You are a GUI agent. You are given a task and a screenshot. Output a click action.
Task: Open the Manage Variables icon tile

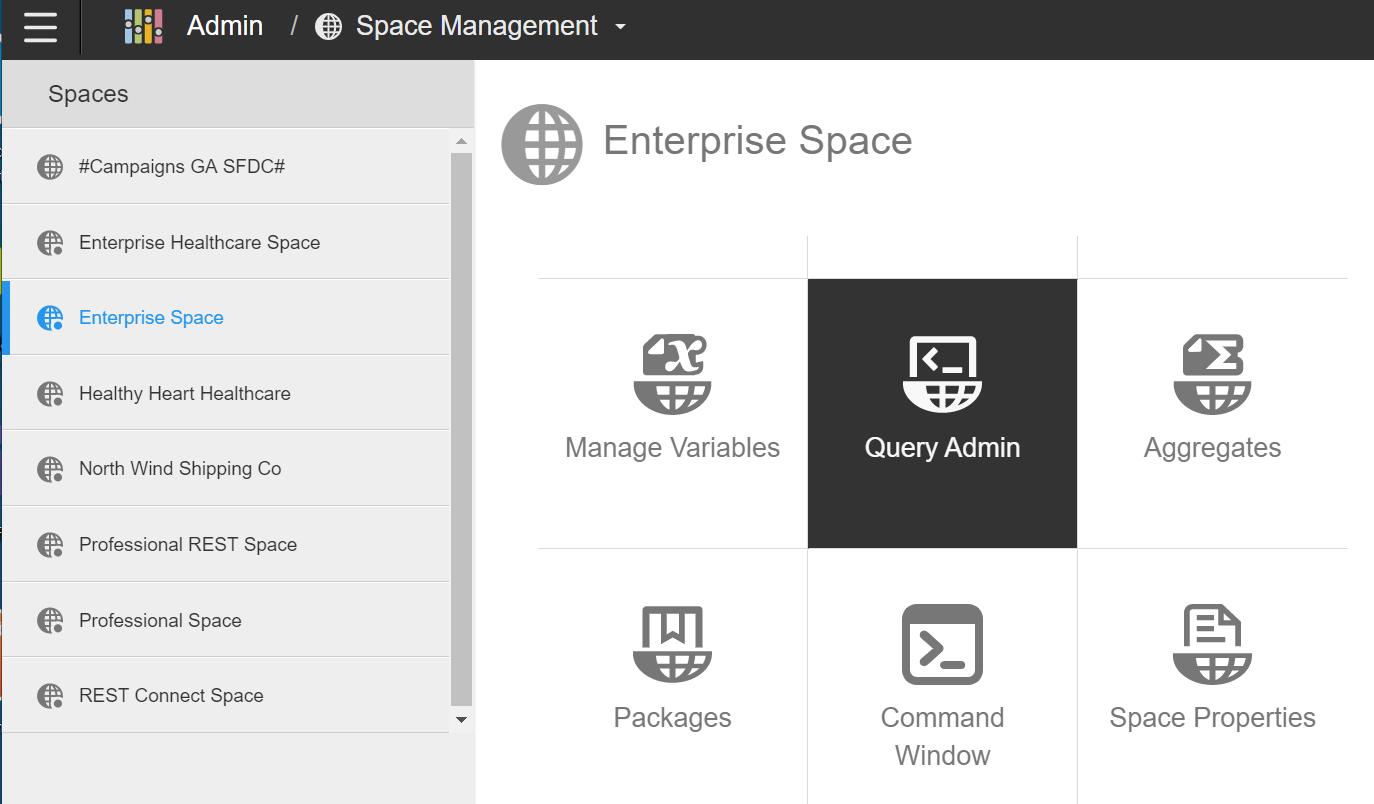[672, 373]
